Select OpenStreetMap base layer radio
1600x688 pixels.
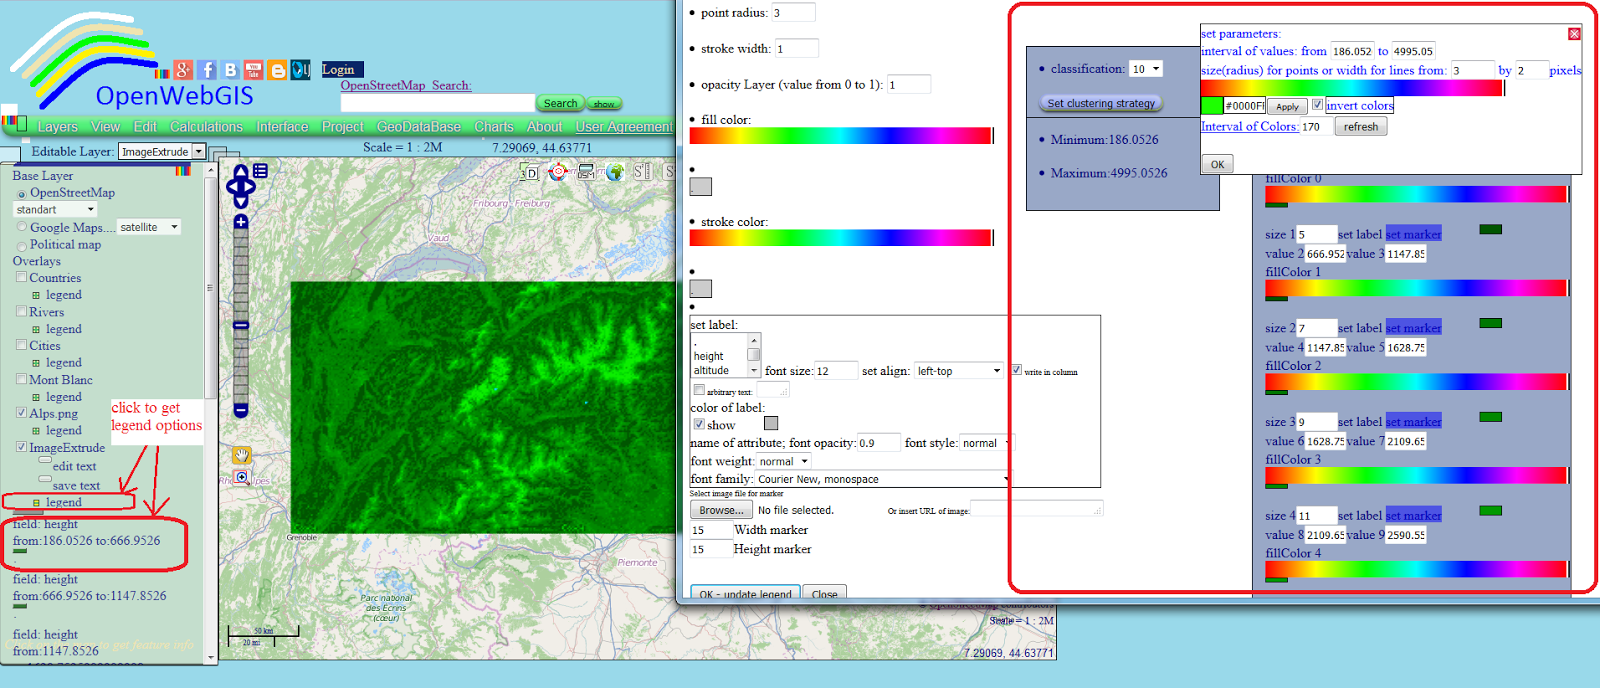21,194
